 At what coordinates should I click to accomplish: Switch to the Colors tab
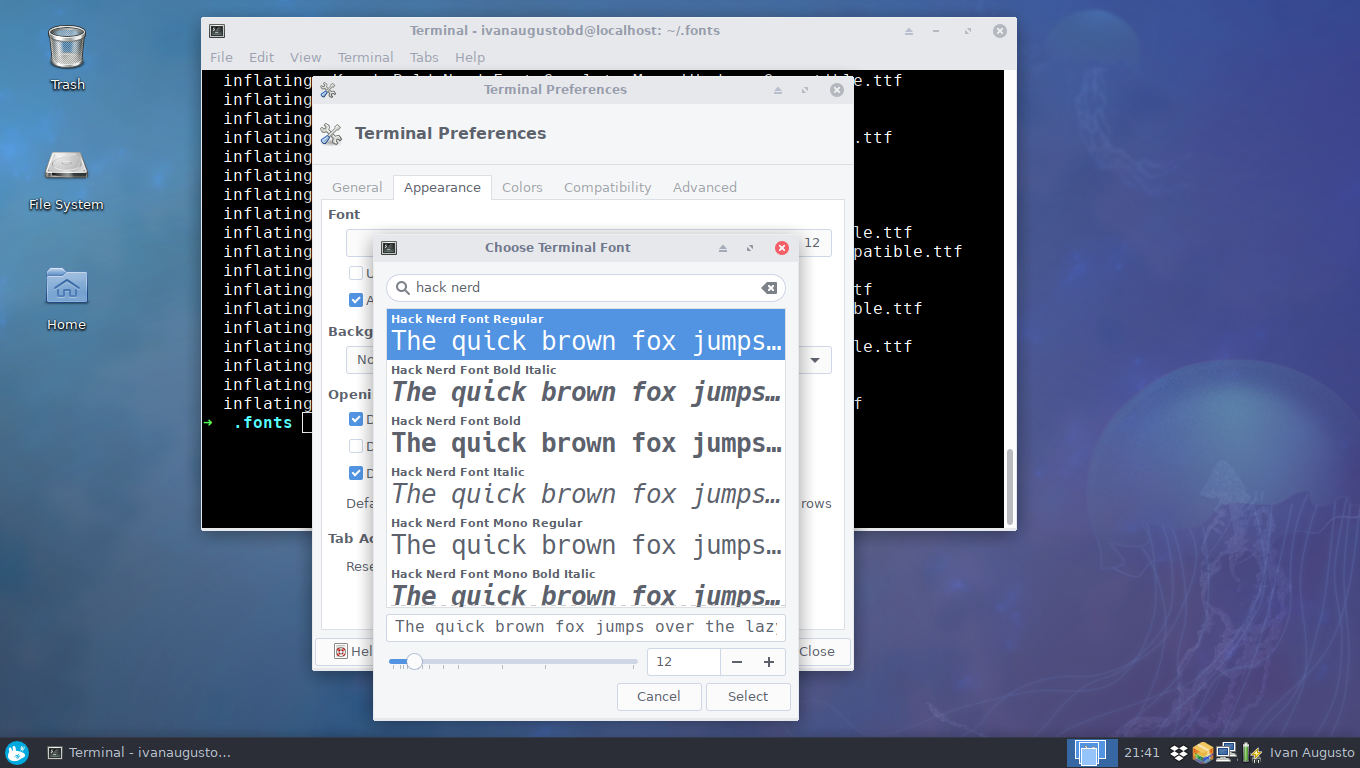(x=522, y=187)
